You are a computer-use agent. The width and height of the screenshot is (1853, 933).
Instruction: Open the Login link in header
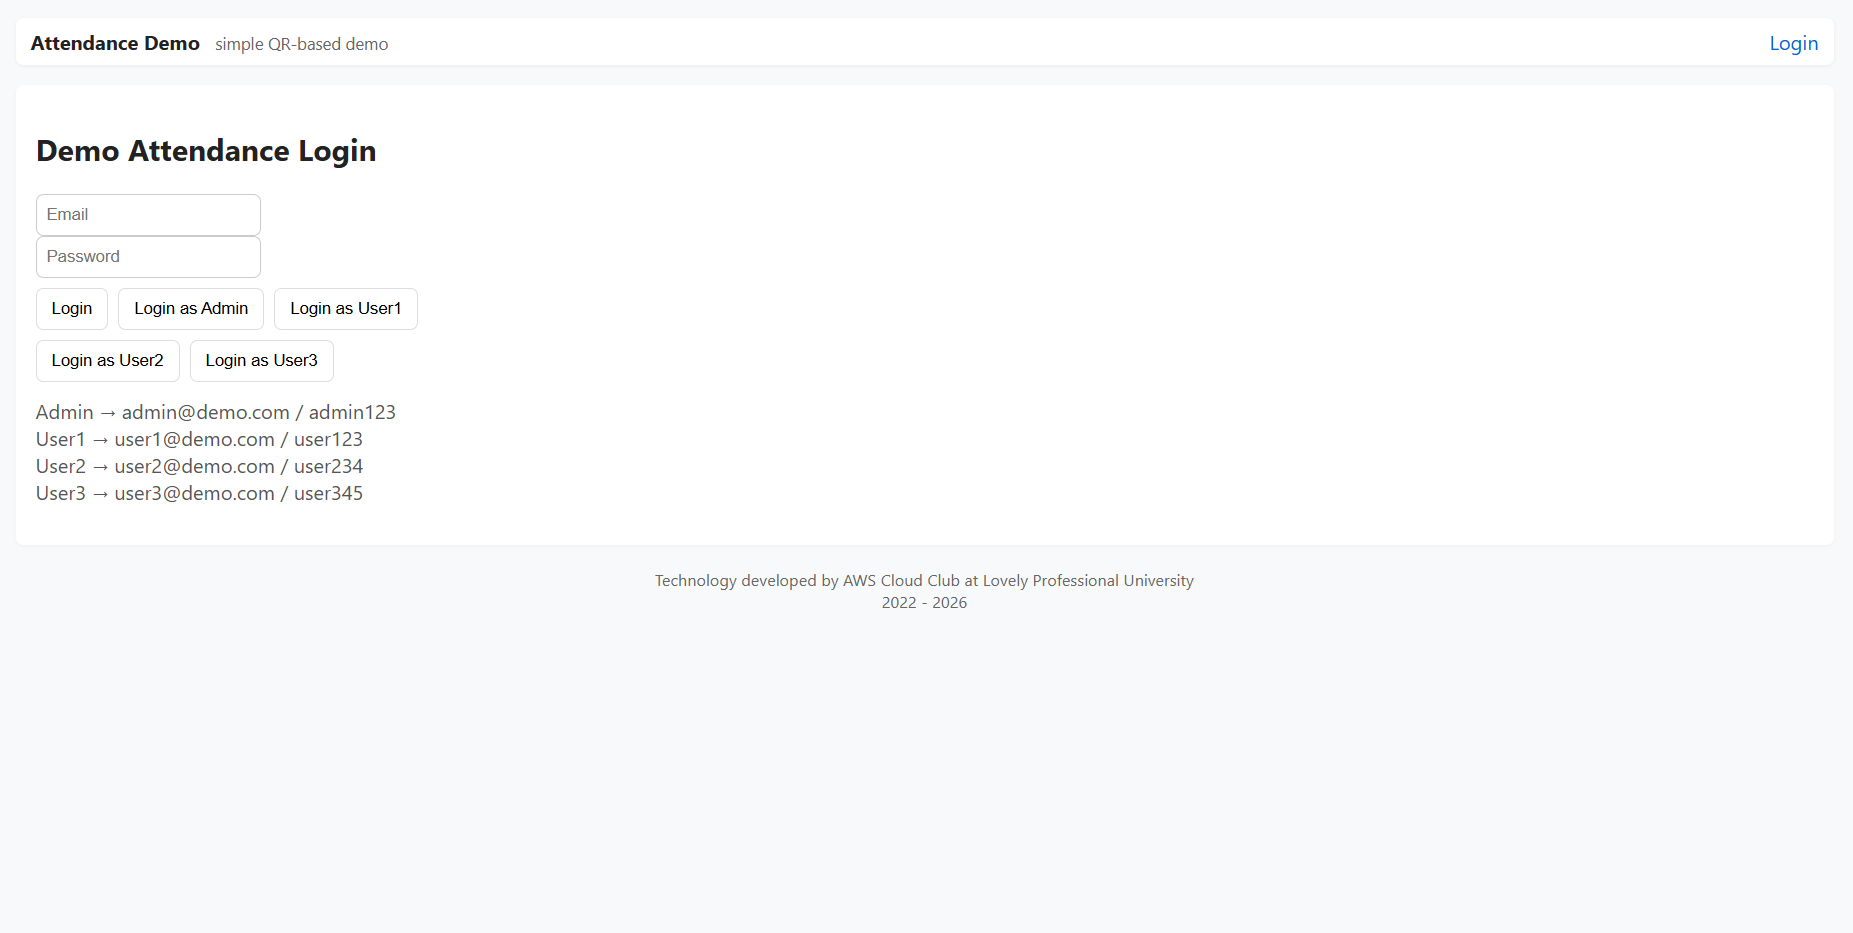[1793, 43]
